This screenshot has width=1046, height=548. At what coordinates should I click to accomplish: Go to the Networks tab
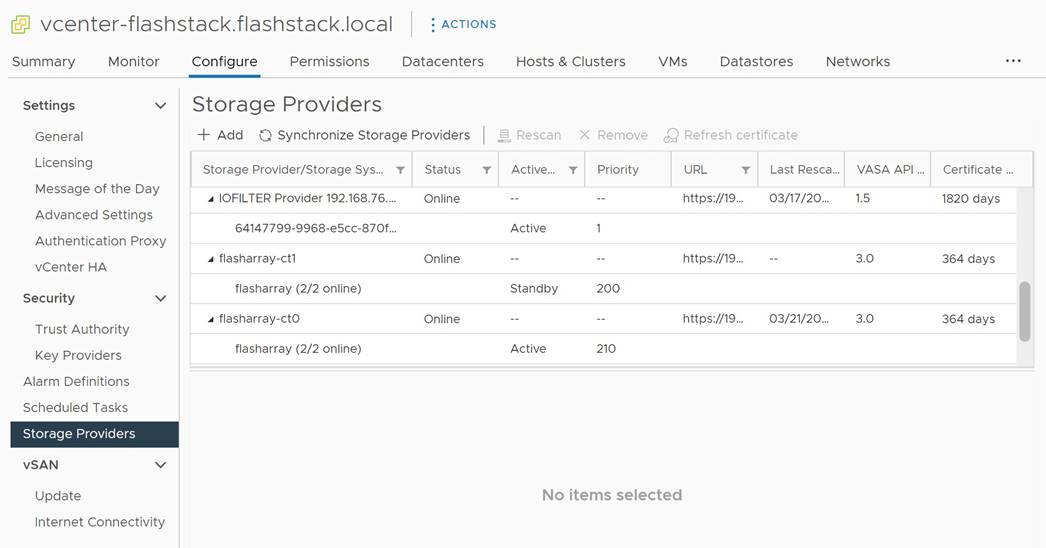[x=858, y=61]
